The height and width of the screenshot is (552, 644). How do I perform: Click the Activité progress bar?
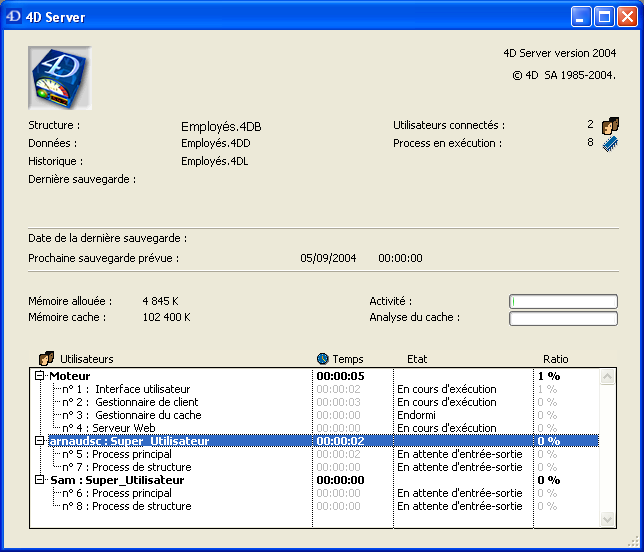coord(562,301)
